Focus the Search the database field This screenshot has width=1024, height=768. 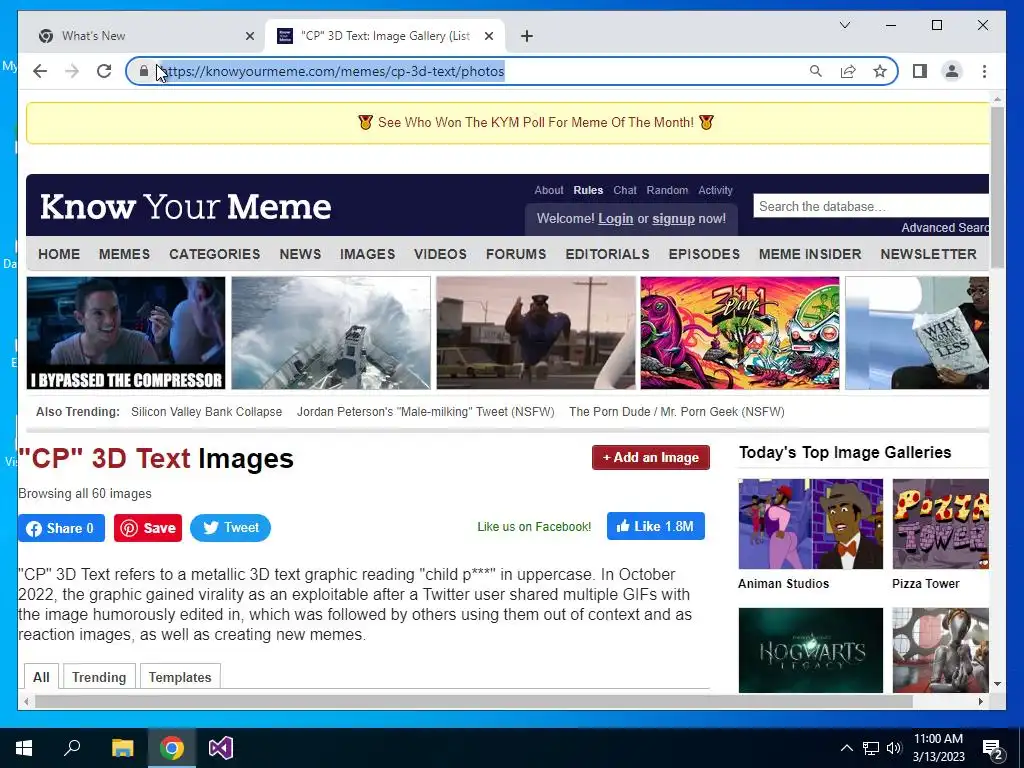point(871,206)
